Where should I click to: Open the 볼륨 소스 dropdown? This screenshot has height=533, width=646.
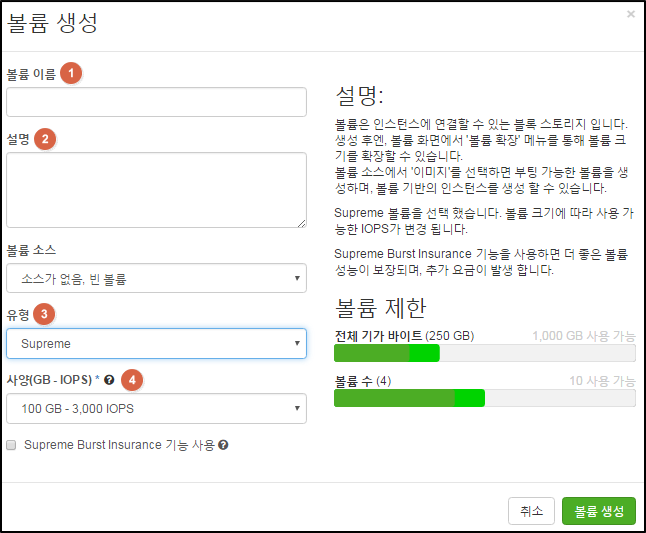point(157,278)
